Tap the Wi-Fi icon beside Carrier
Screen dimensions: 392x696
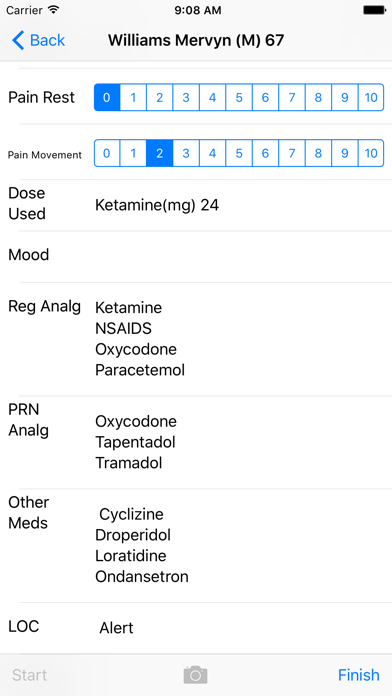[x=54, y=10]
